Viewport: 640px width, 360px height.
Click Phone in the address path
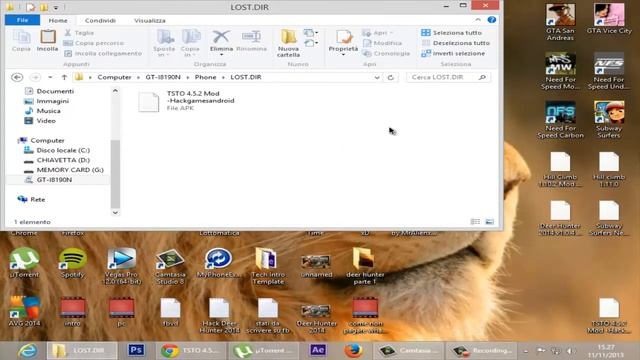205,77
